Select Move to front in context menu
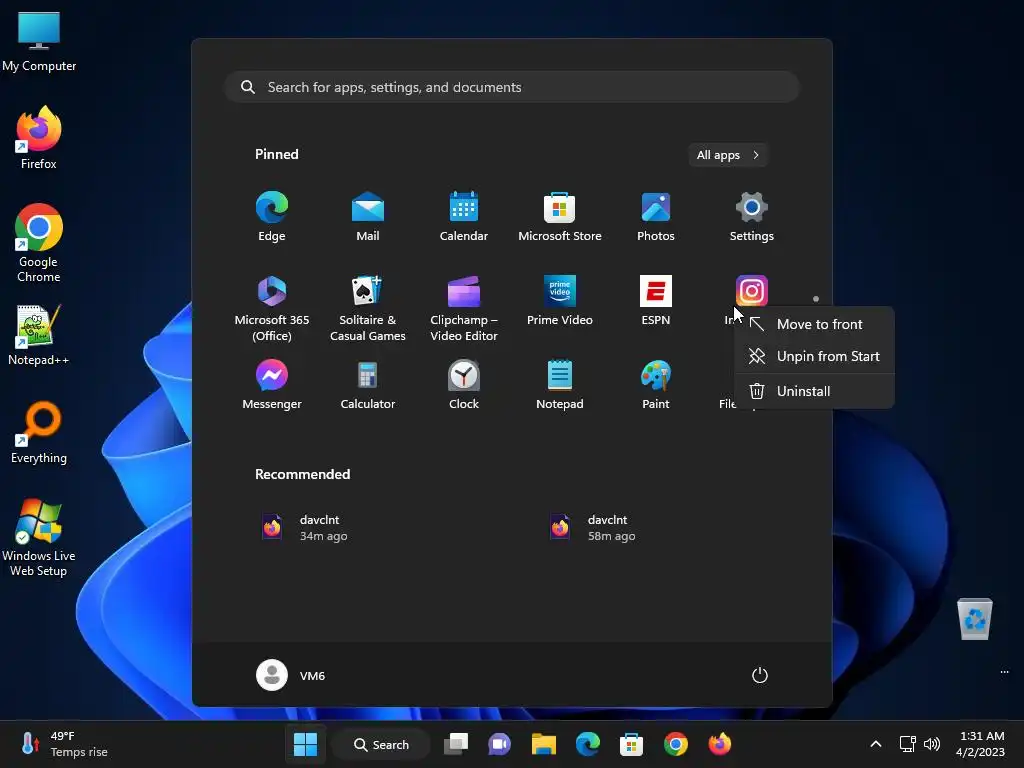Image resolution: width=1024 pixels, height=768 pixels. click(x=814, y=324)
